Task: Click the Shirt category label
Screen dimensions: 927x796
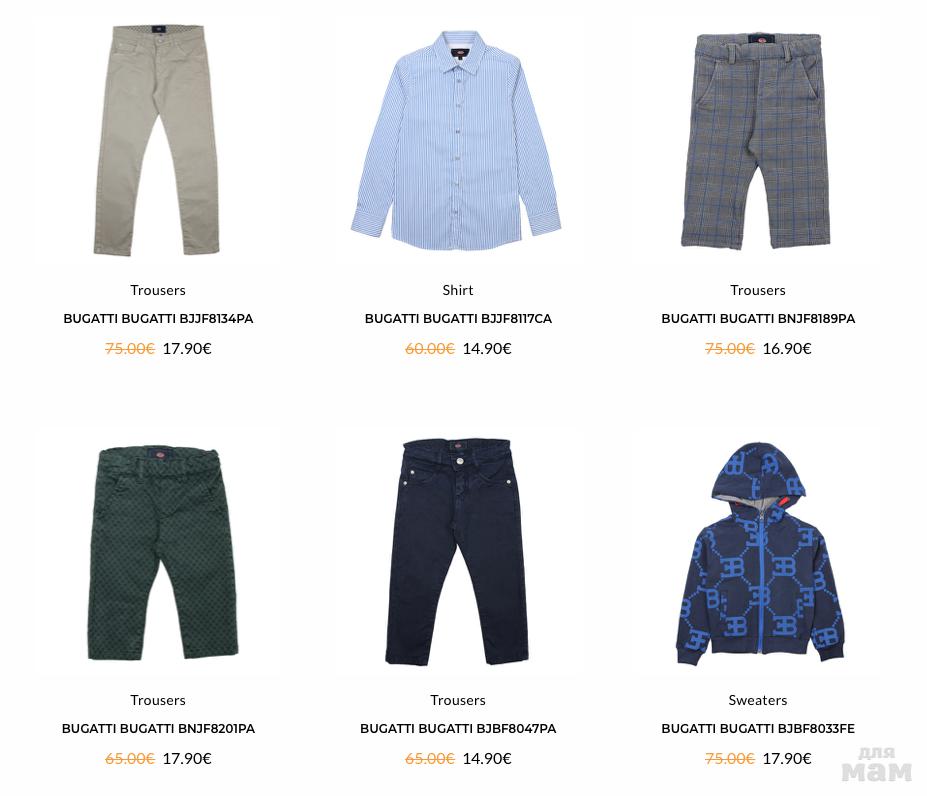Action: point(458,290)
